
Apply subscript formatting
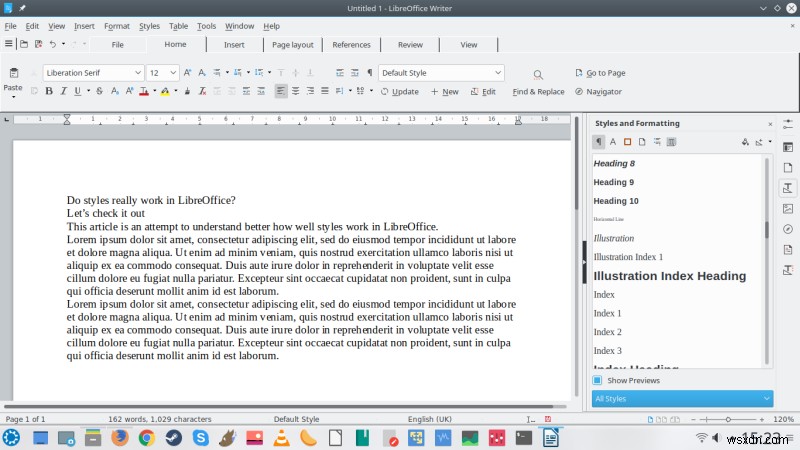[115, 91]
